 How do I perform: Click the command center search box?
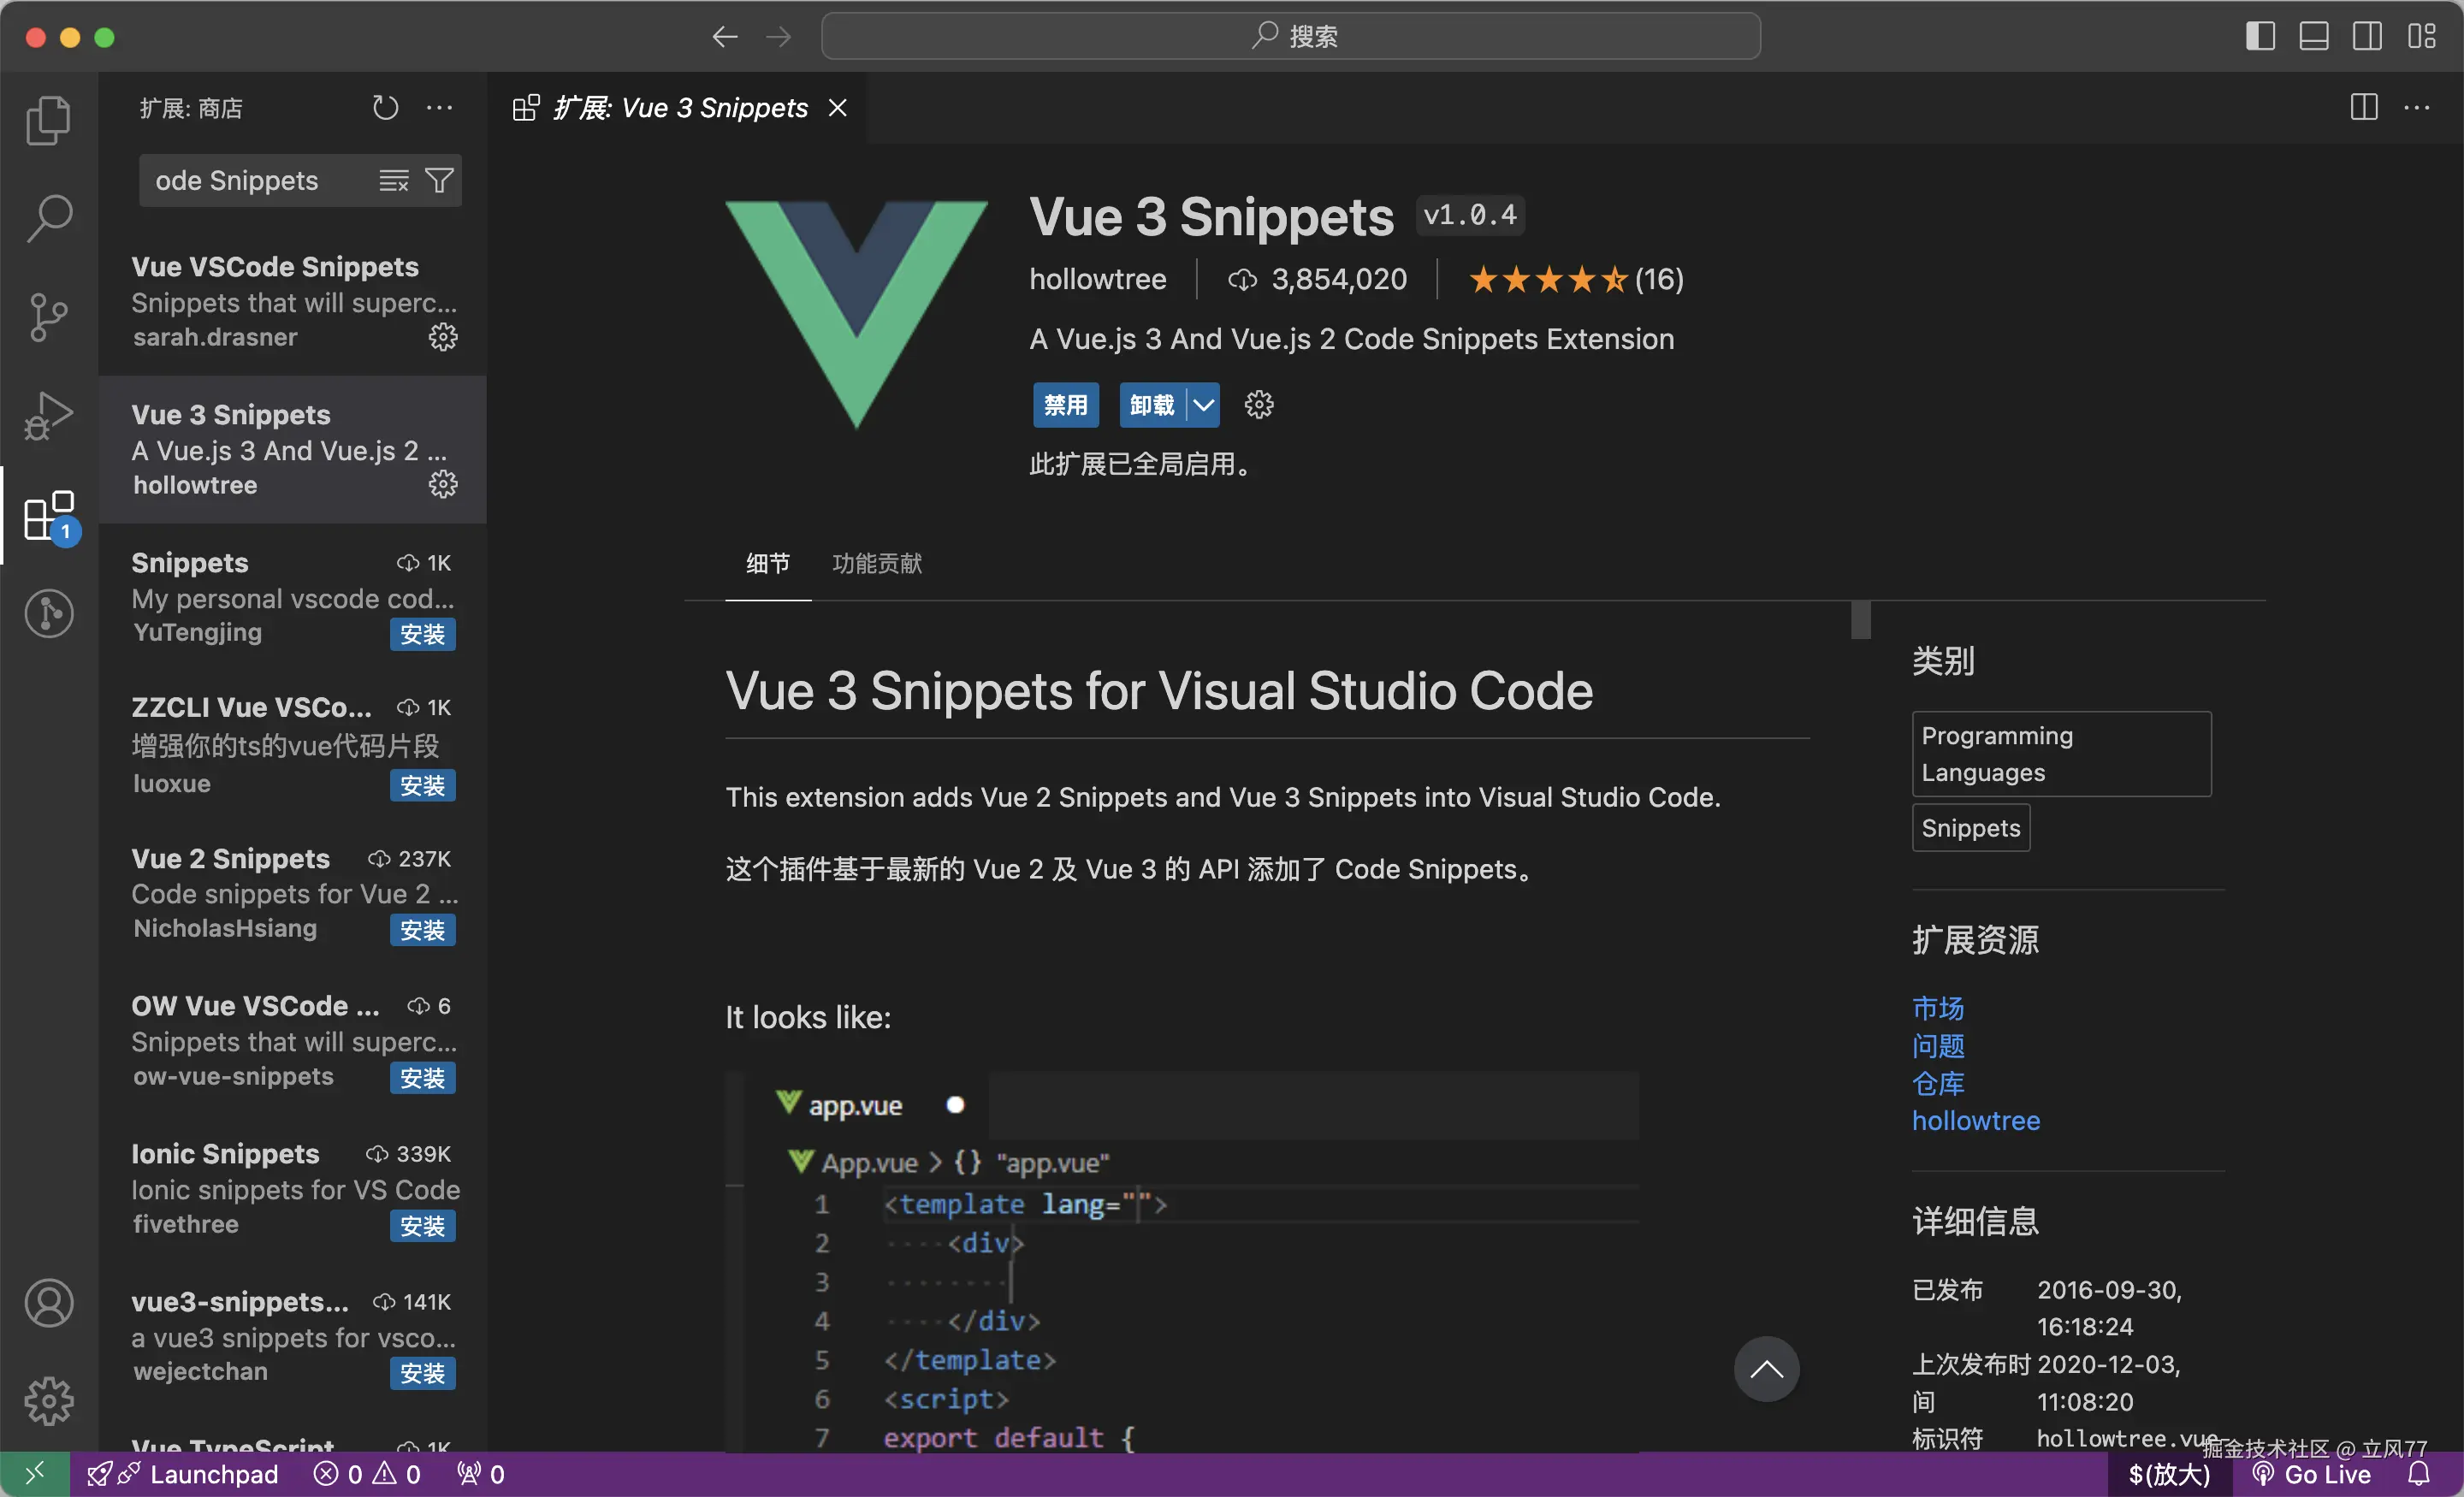[x=1290, y=37]
